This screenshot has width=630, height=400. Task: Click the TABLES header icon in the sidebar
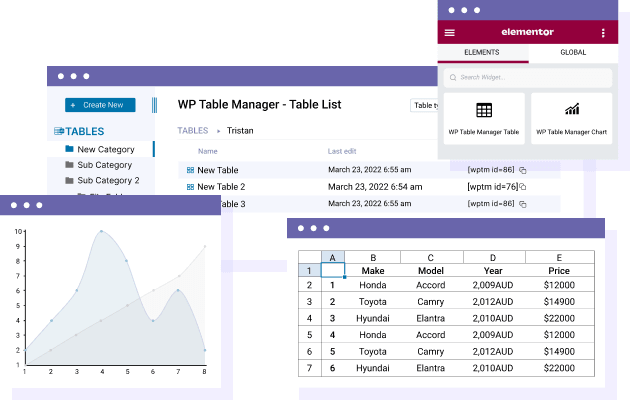point(58,131)
